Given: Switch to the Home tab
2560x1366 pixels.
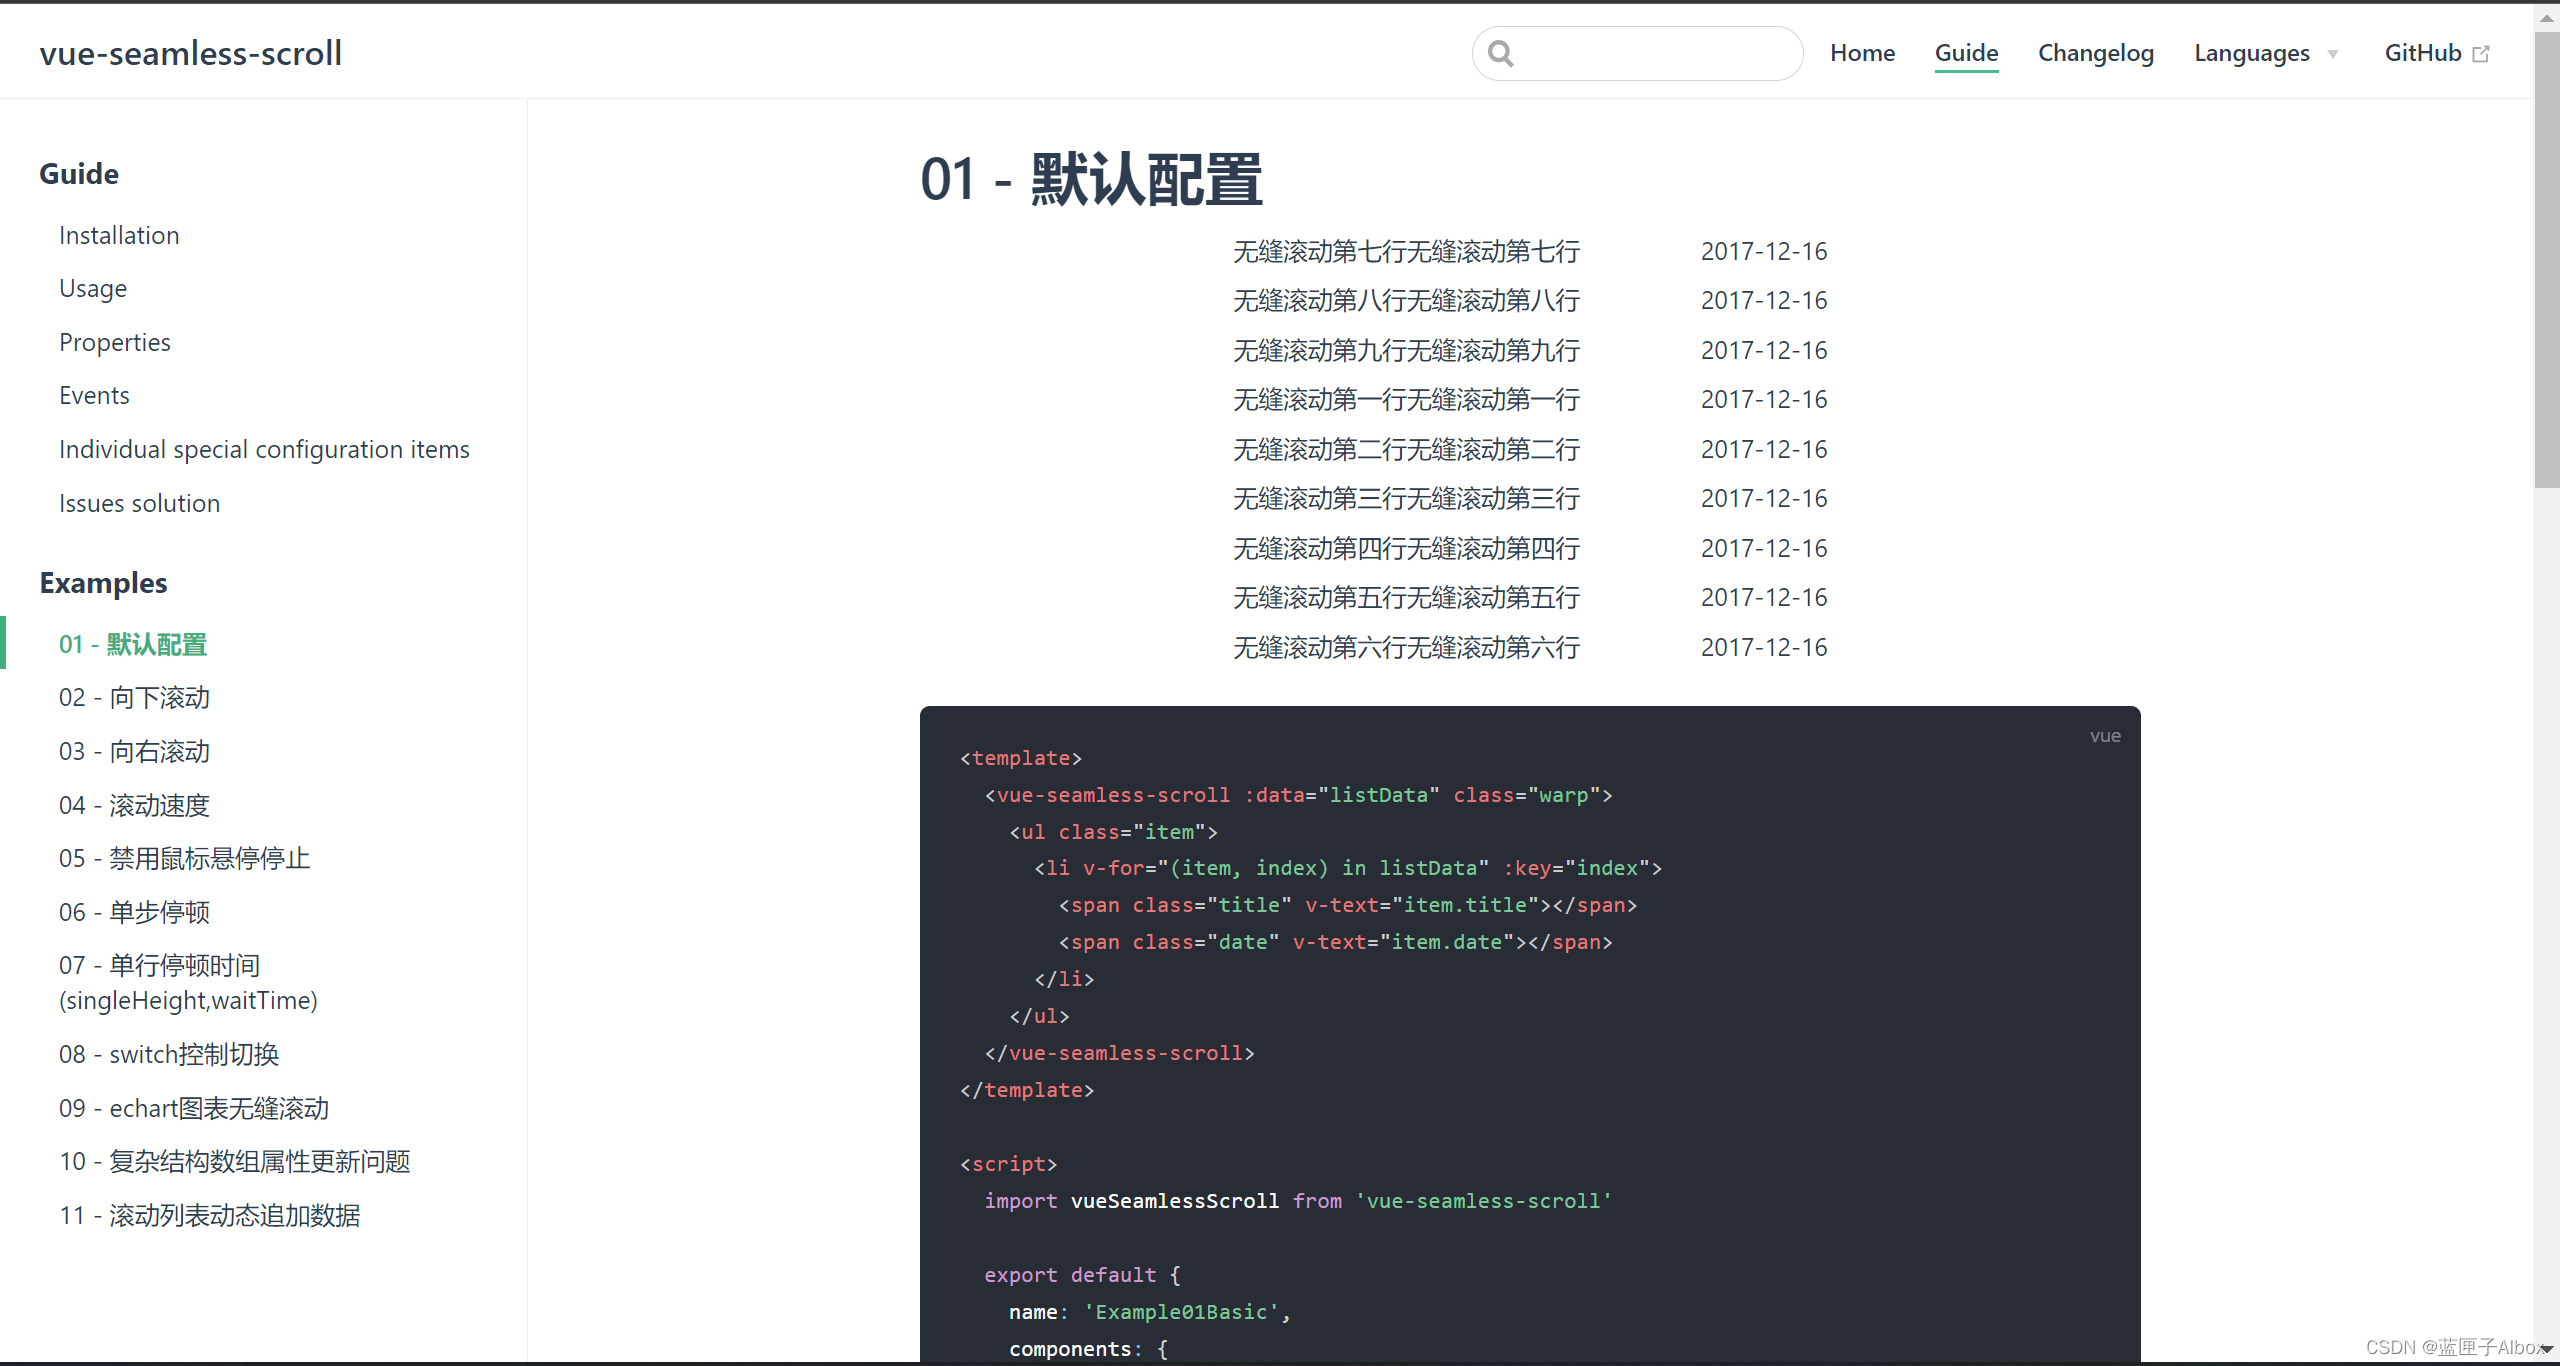Looking at the screenshot, I should (1861, 52).
